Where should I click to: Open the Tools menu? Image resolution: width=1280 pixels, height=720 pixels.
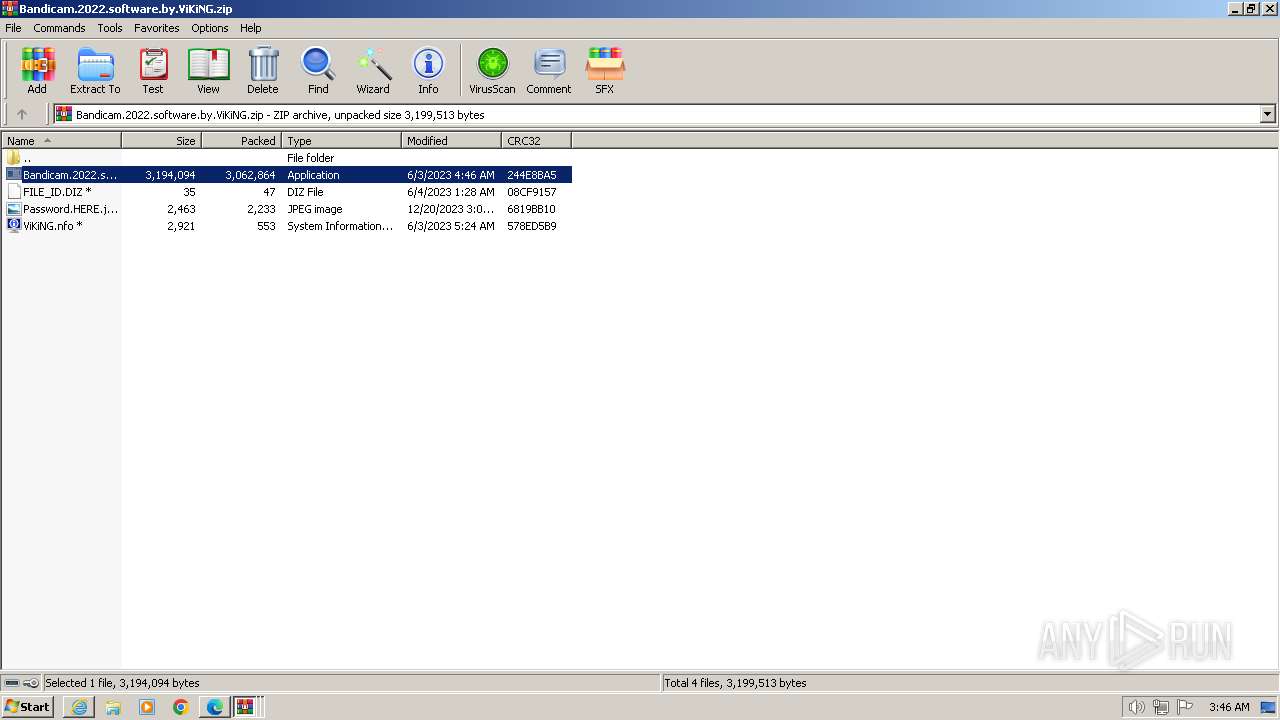coord(110,28)
